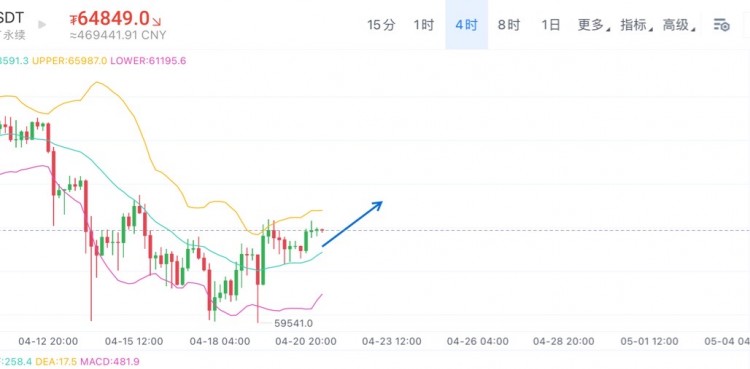750x369 pixels.
Task: Expand the 高级 advanced options menu
Action: pyautogui.click(x=678, y=25)
